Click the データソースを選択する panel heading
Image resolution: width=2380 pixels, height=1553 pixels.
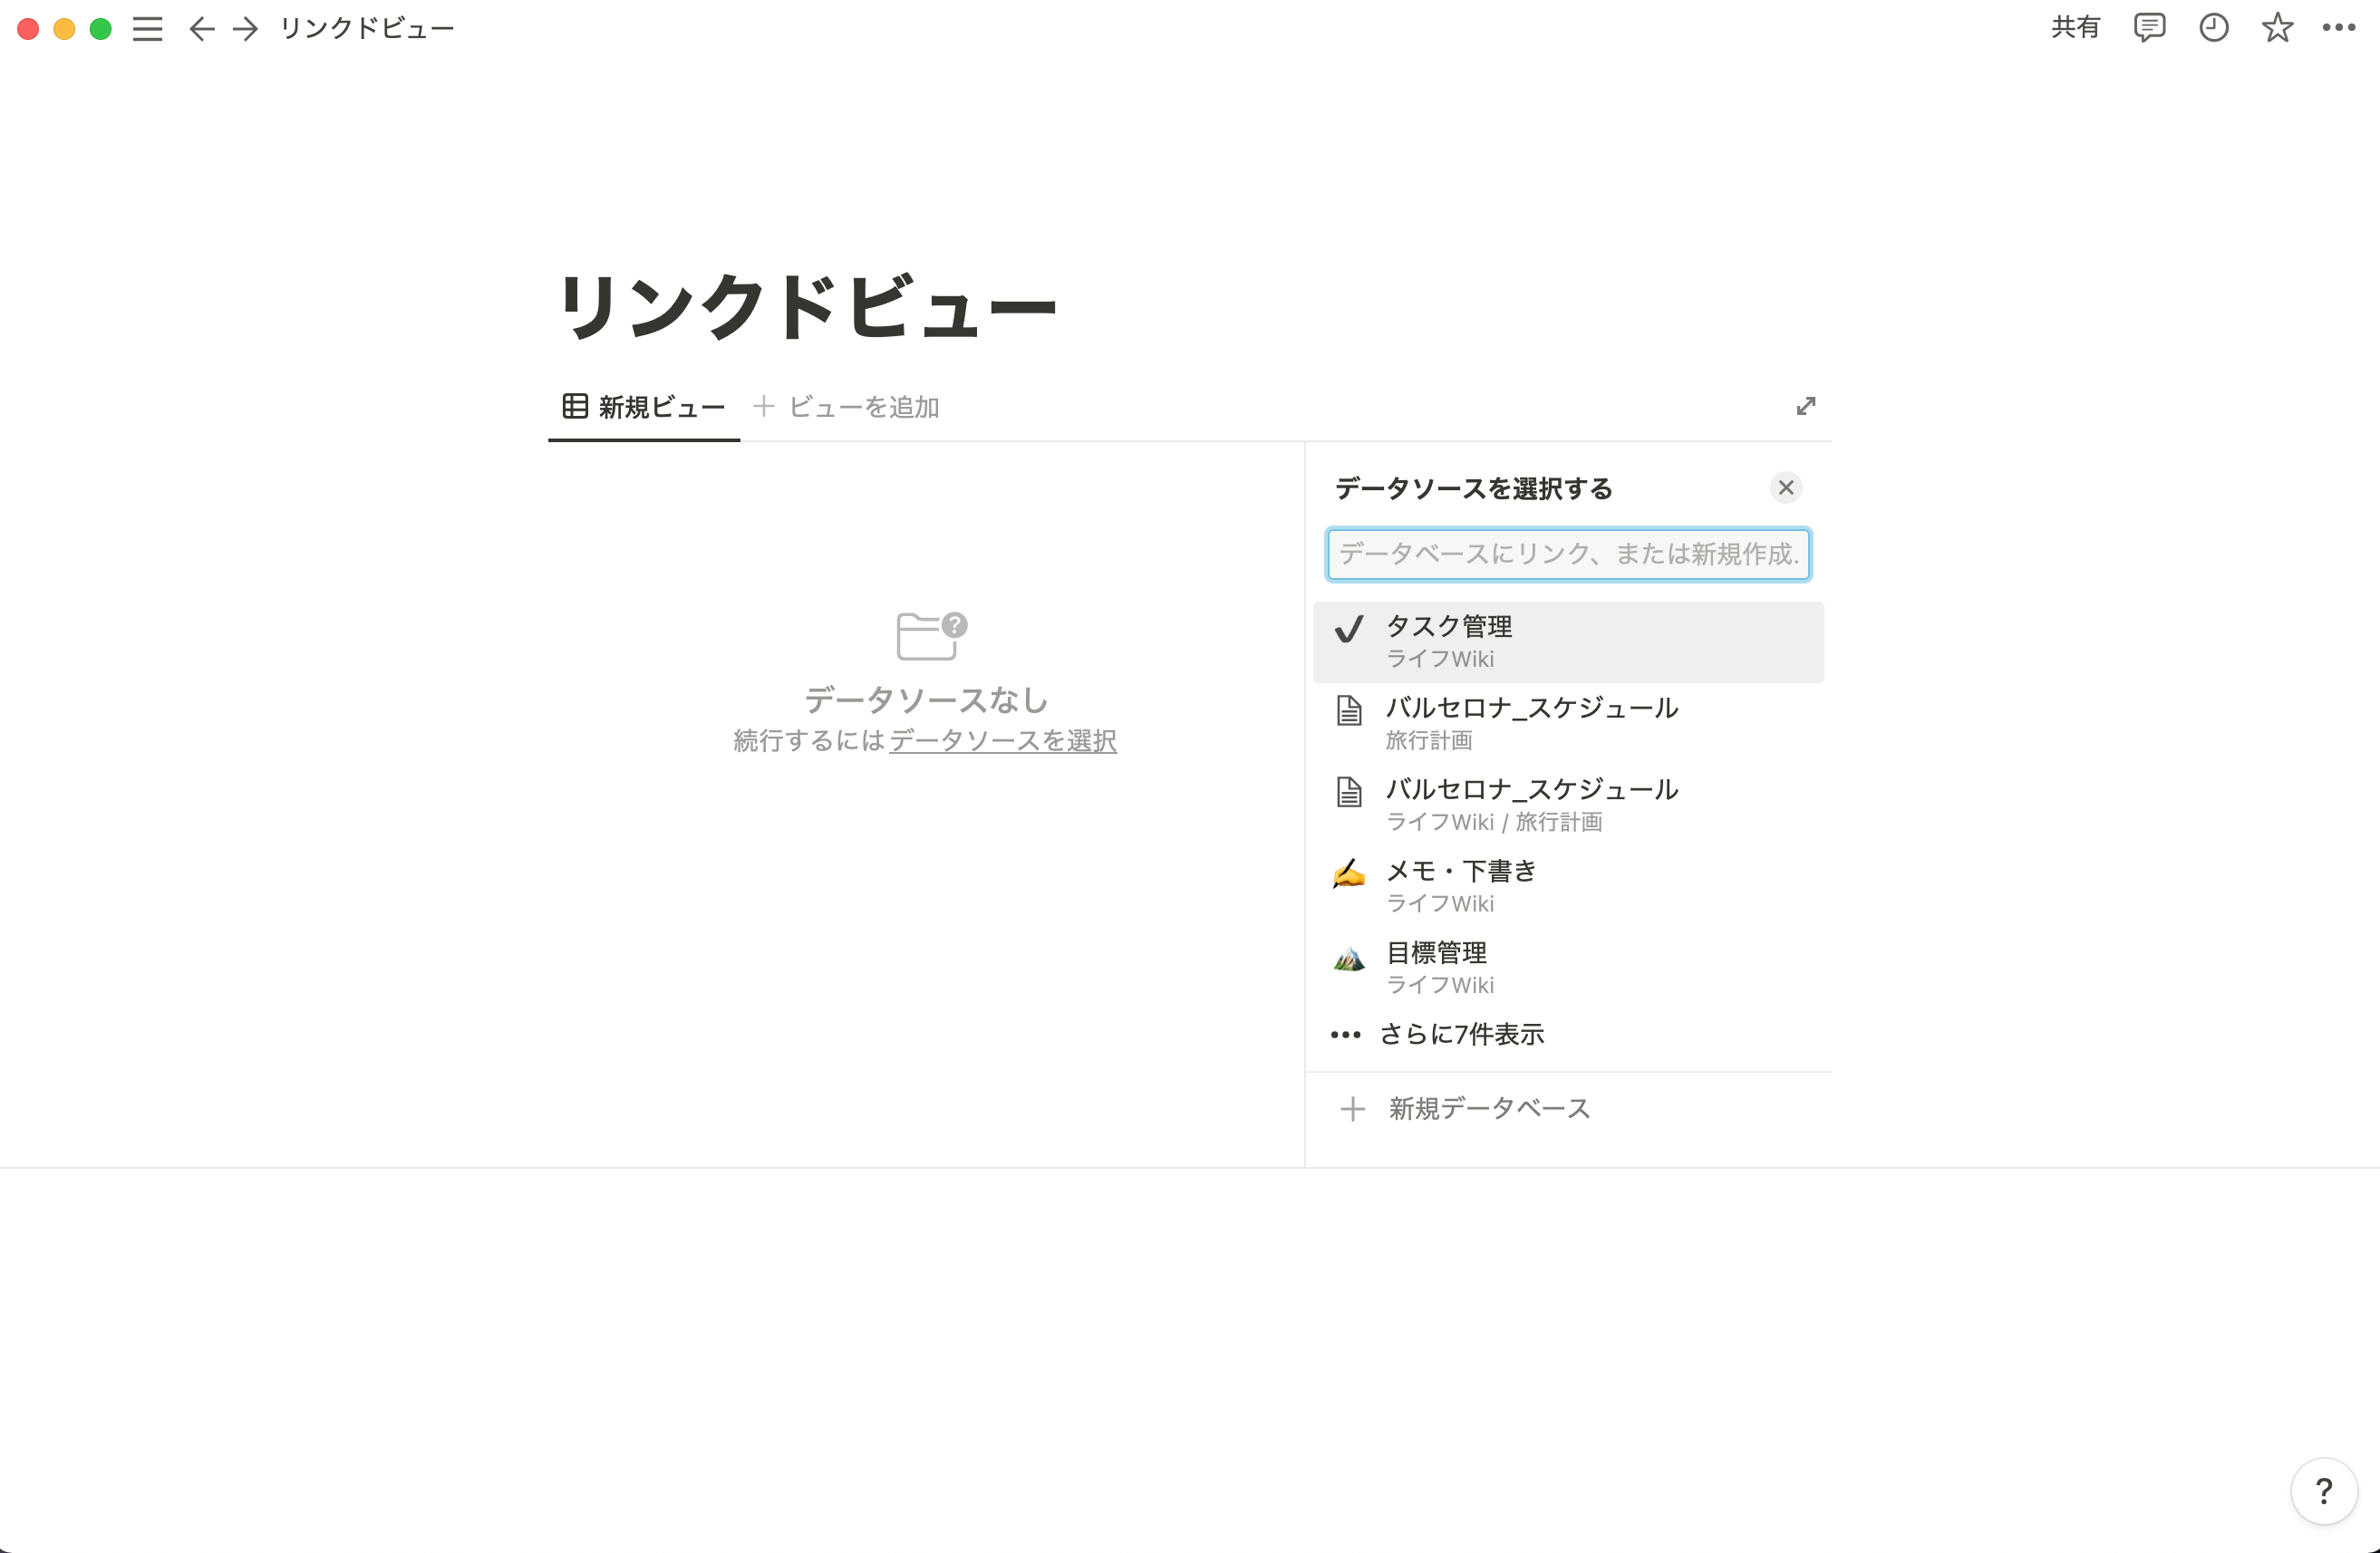(1474, 489)
